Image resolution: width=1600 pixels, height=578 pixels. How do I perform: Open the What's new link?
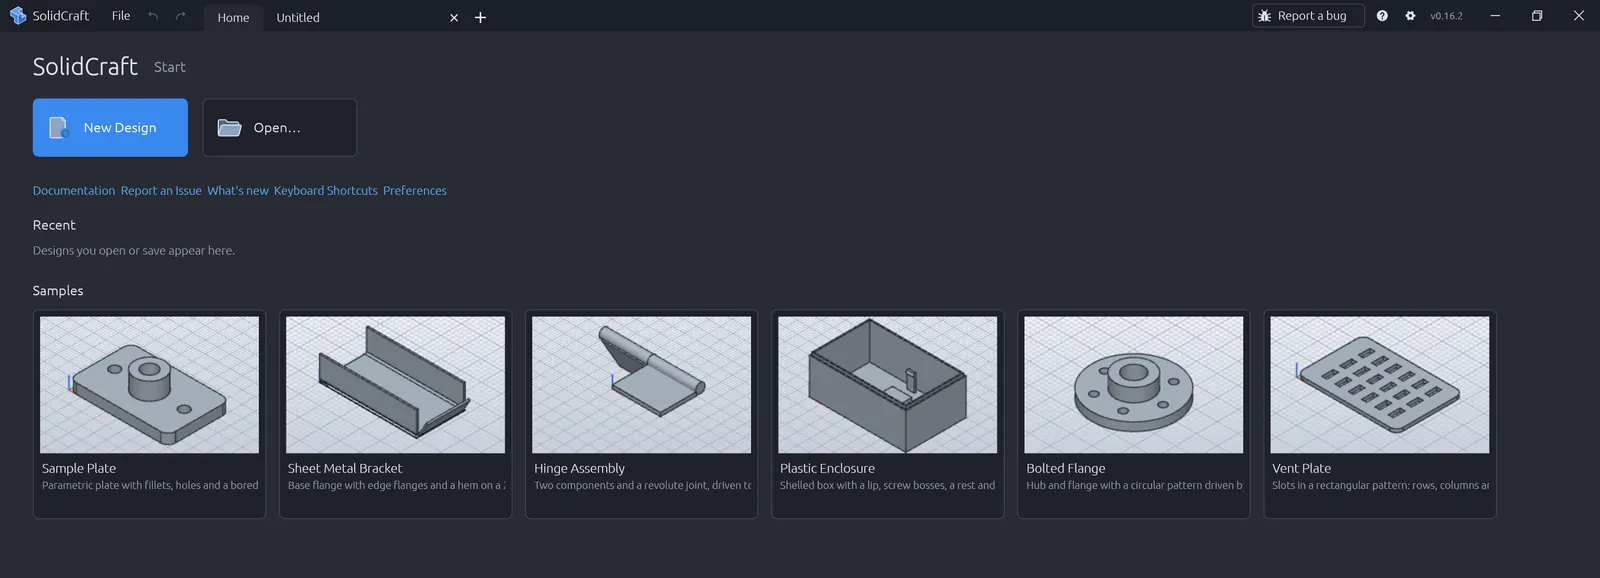[238, 191]
